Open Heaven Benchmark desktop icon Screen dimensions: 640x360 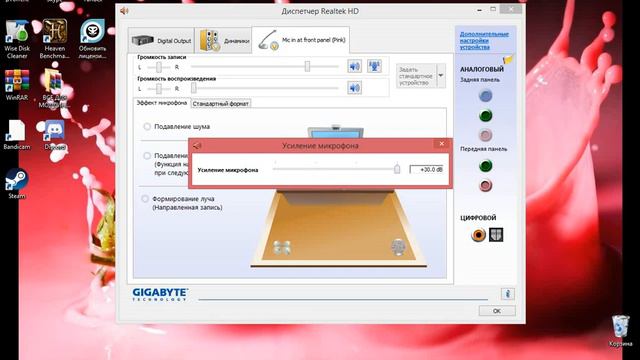[x=55, y=39]
